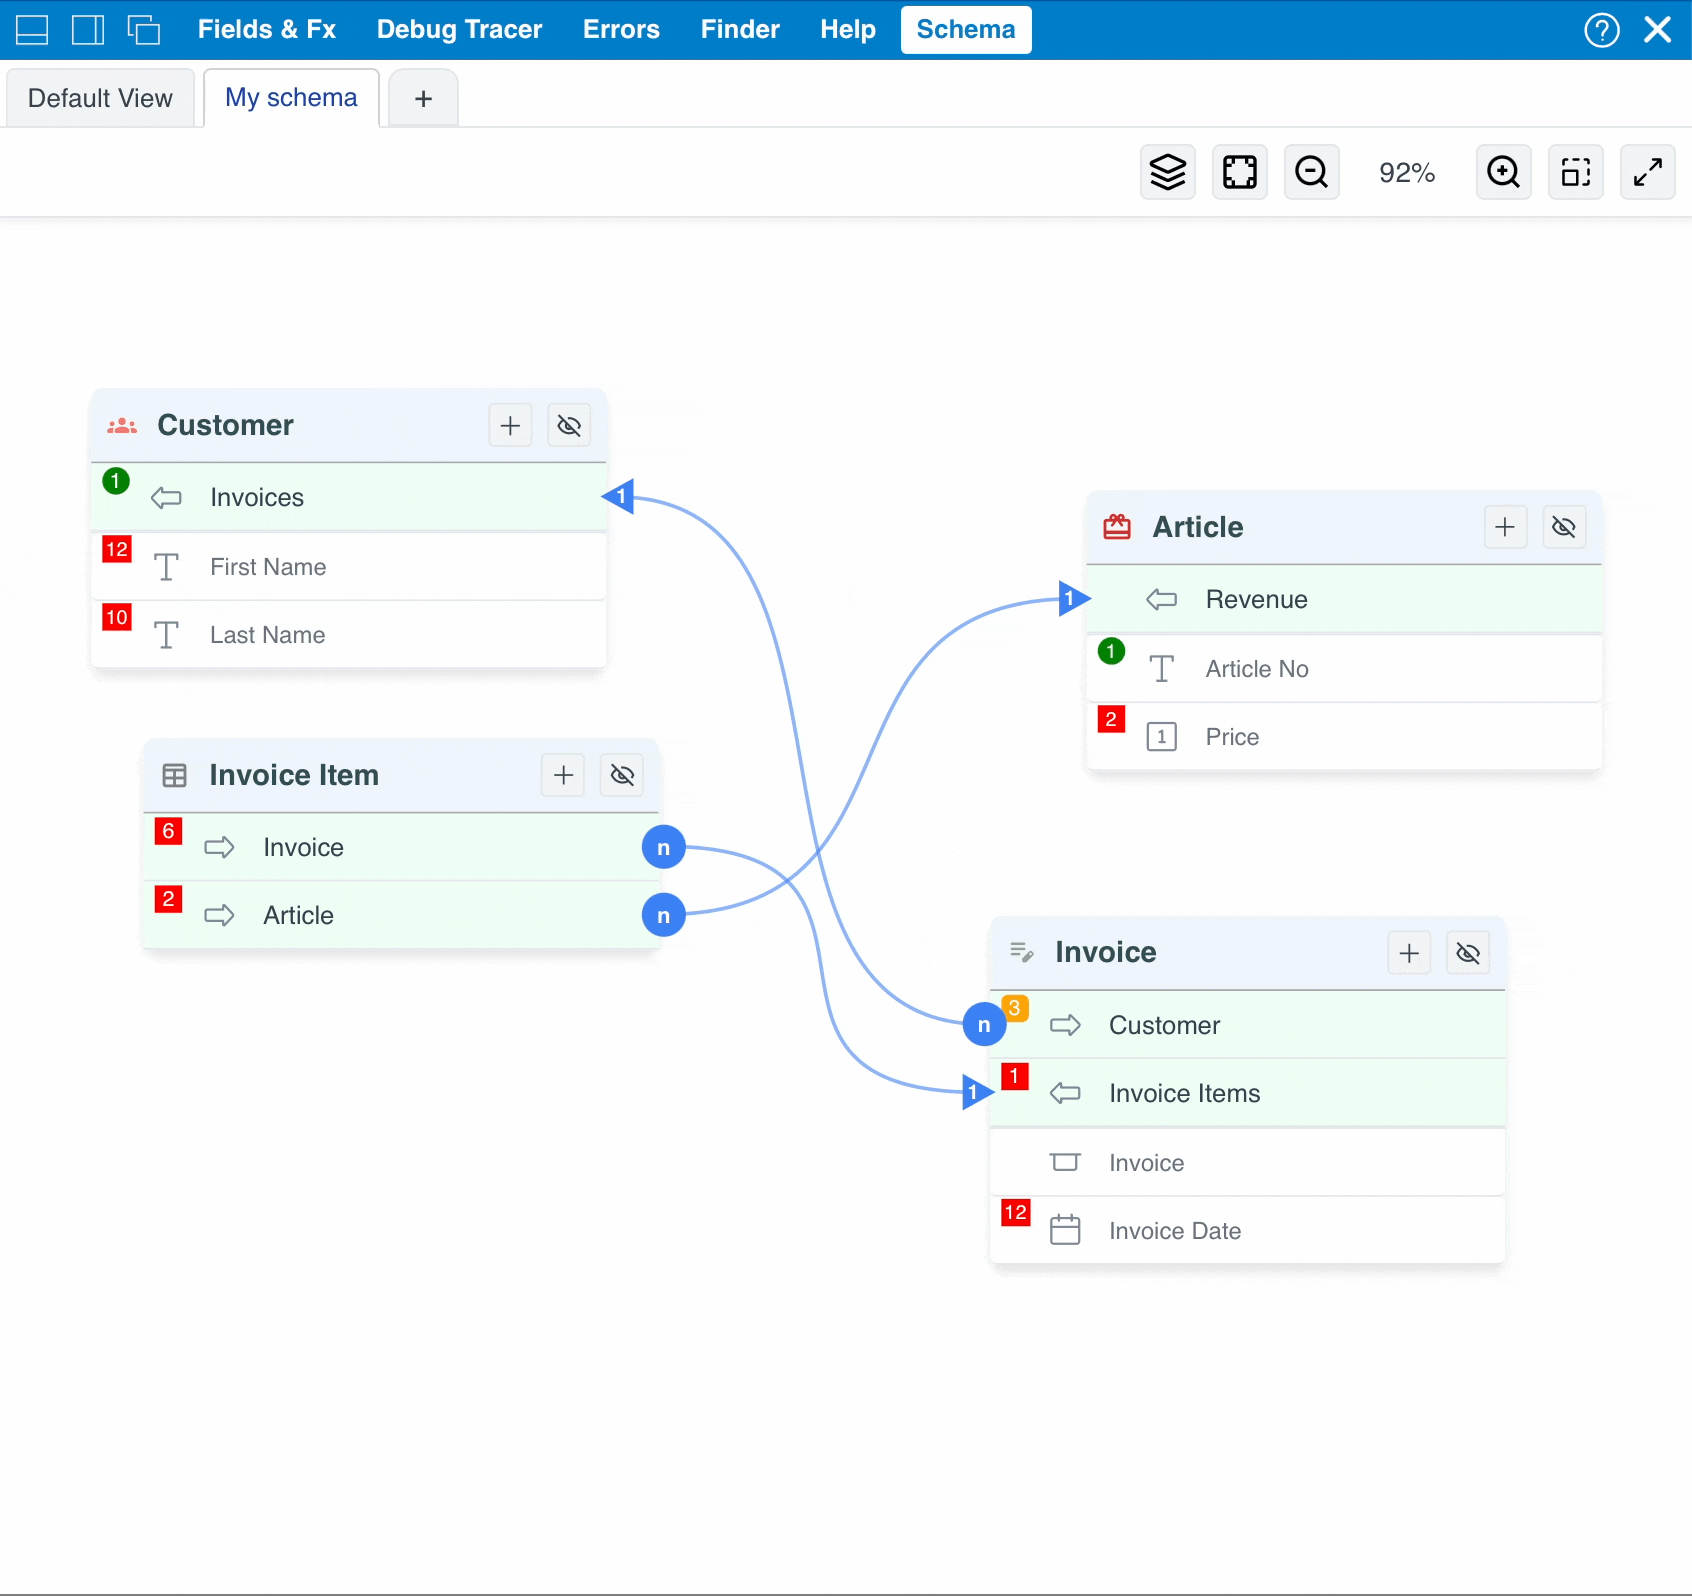The height and width of the screenshot is (1596, 1692).
Task: Click the Invoice Item table grid icon
Action: 174,775
